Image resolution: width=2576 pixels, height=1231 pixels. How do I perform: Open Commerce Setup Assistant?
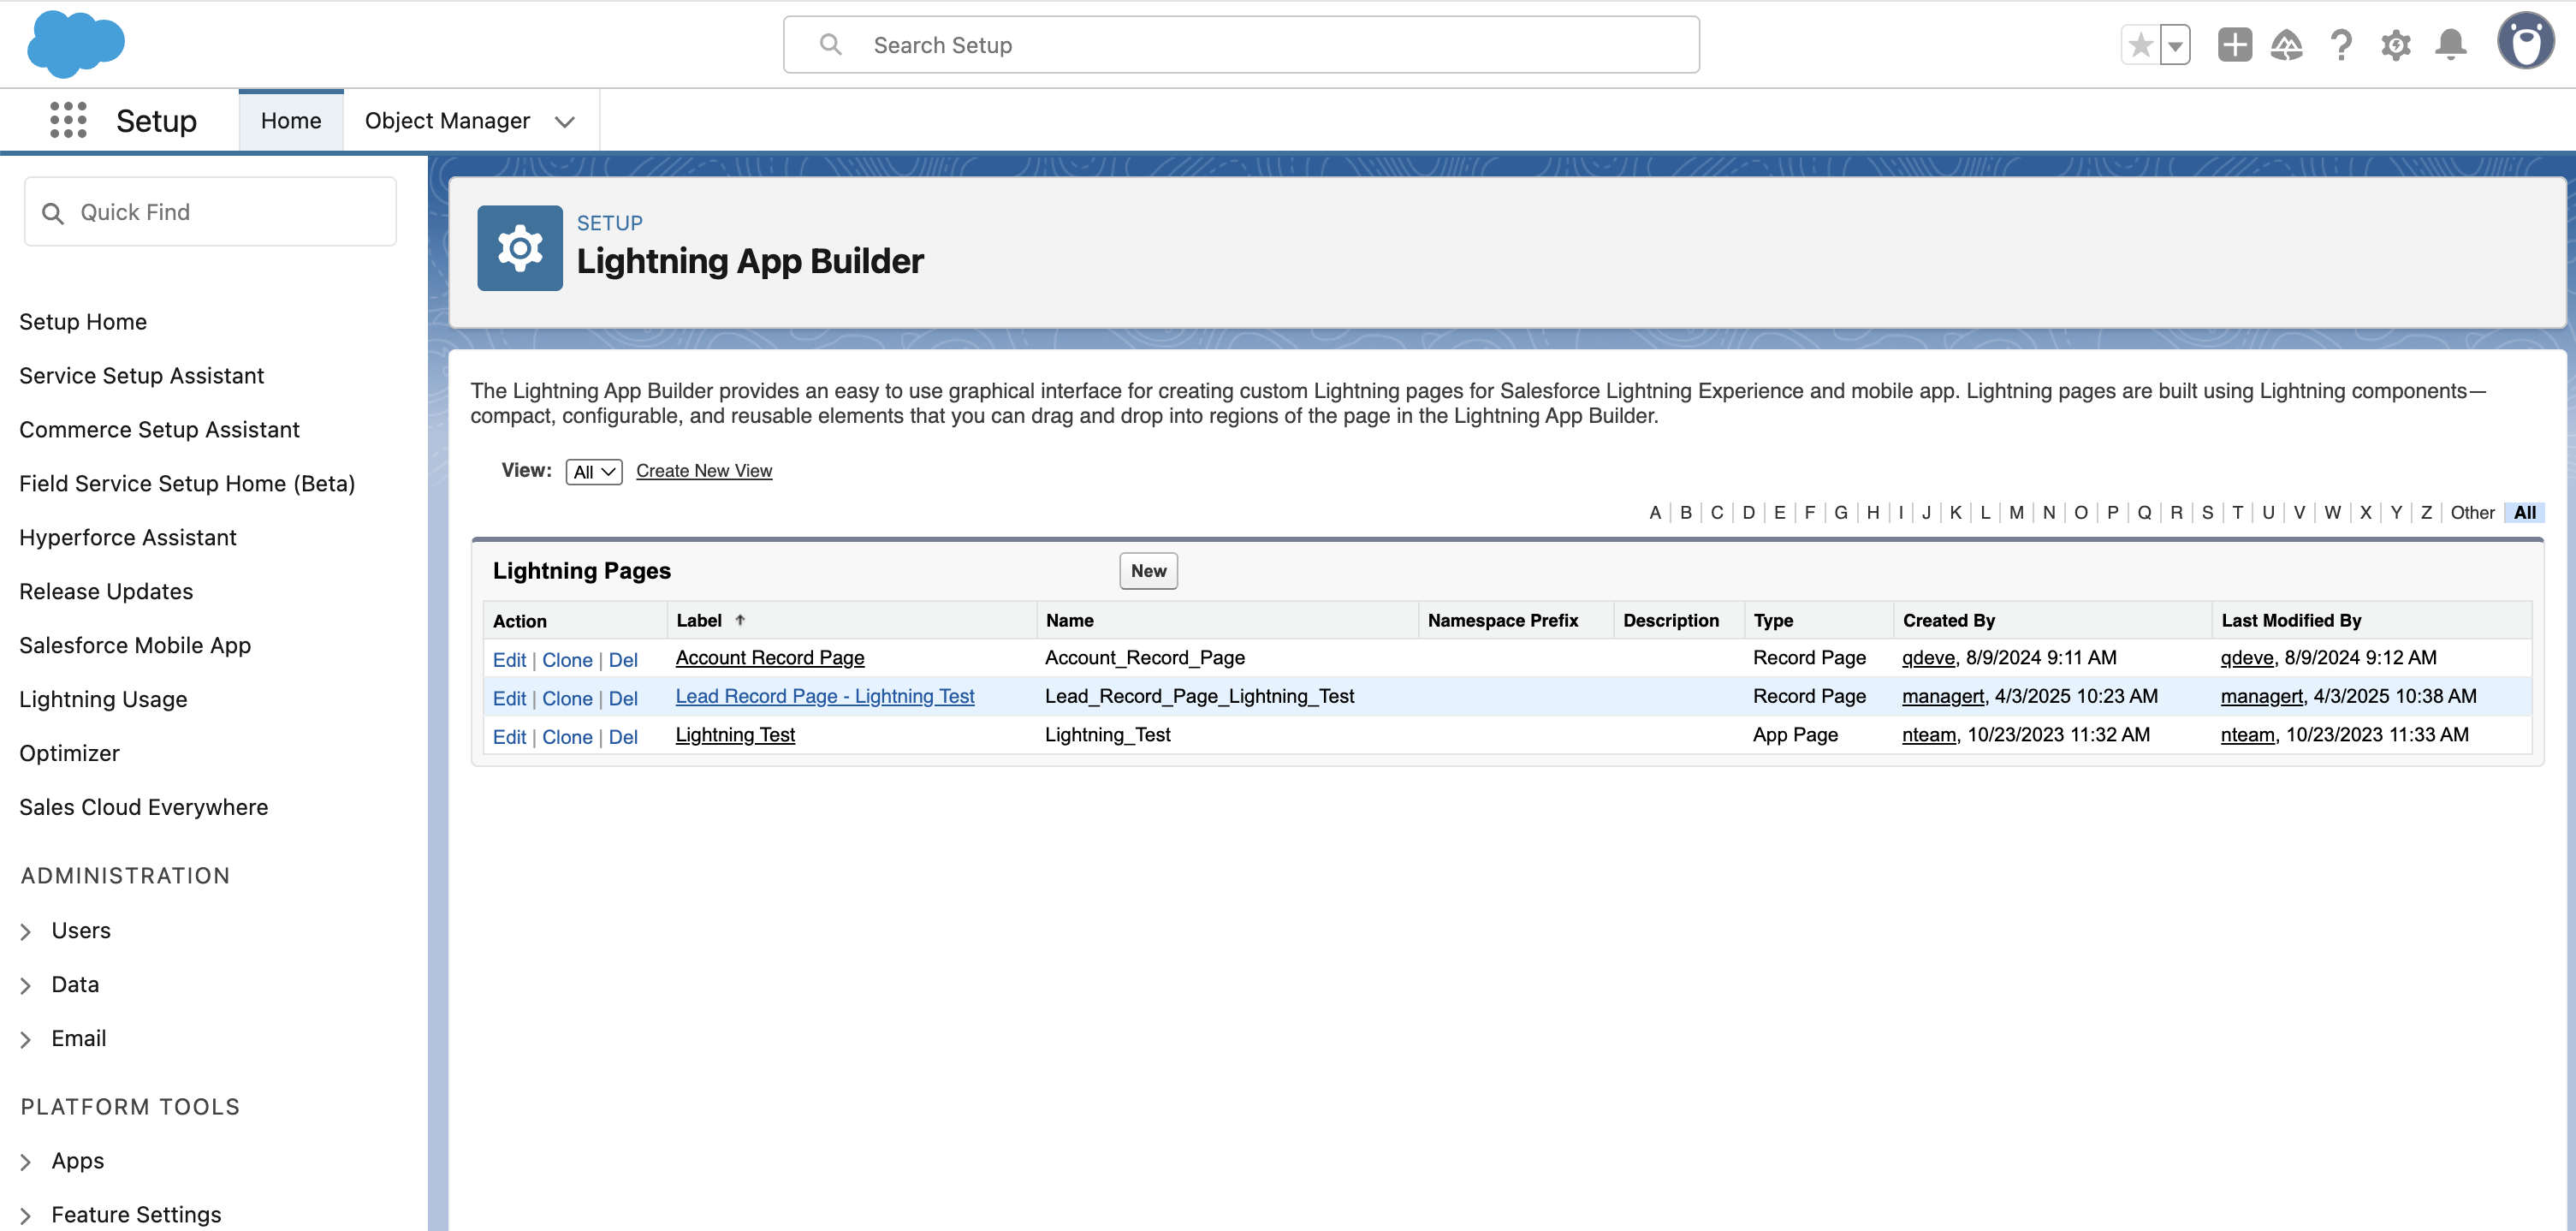tap(159, 430)
